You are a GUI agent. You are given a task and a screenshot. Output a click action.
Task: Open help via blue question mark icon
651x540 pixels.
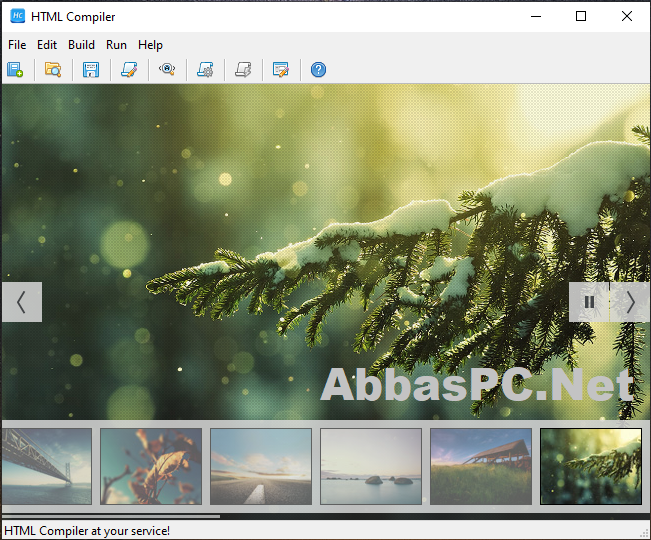tap(318, 70)
